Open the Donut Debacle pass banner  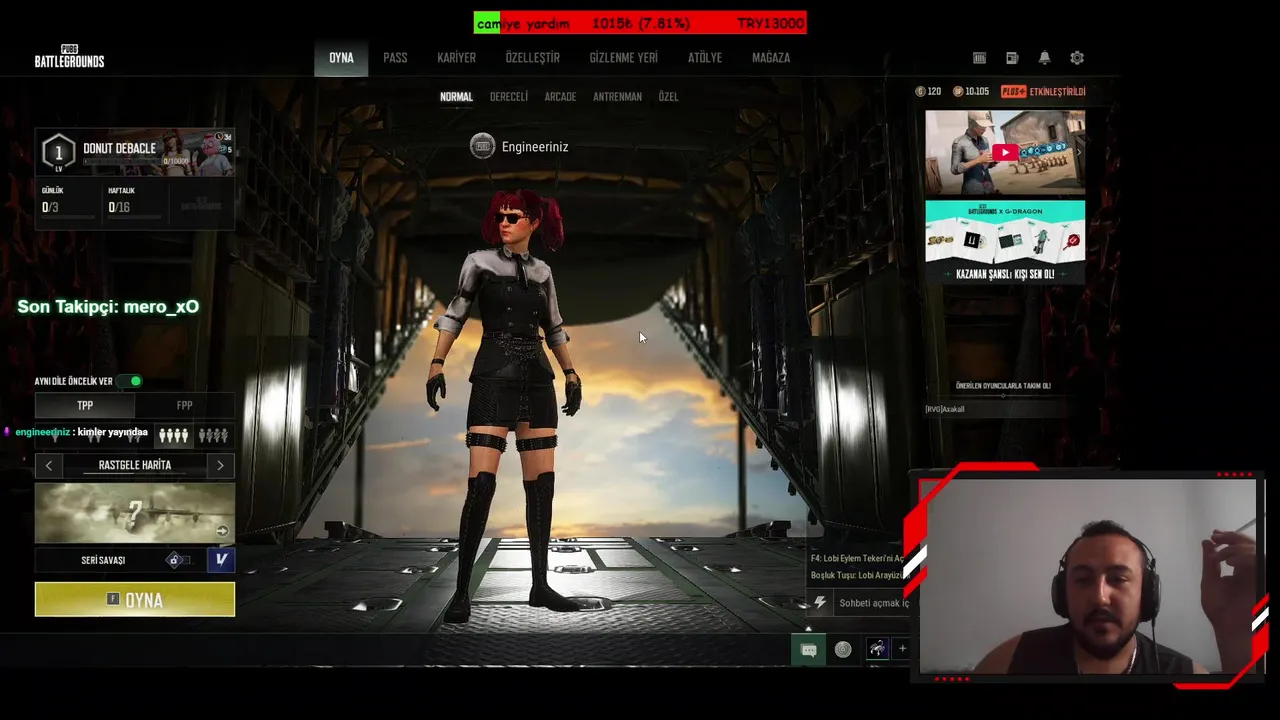point(135,152)
